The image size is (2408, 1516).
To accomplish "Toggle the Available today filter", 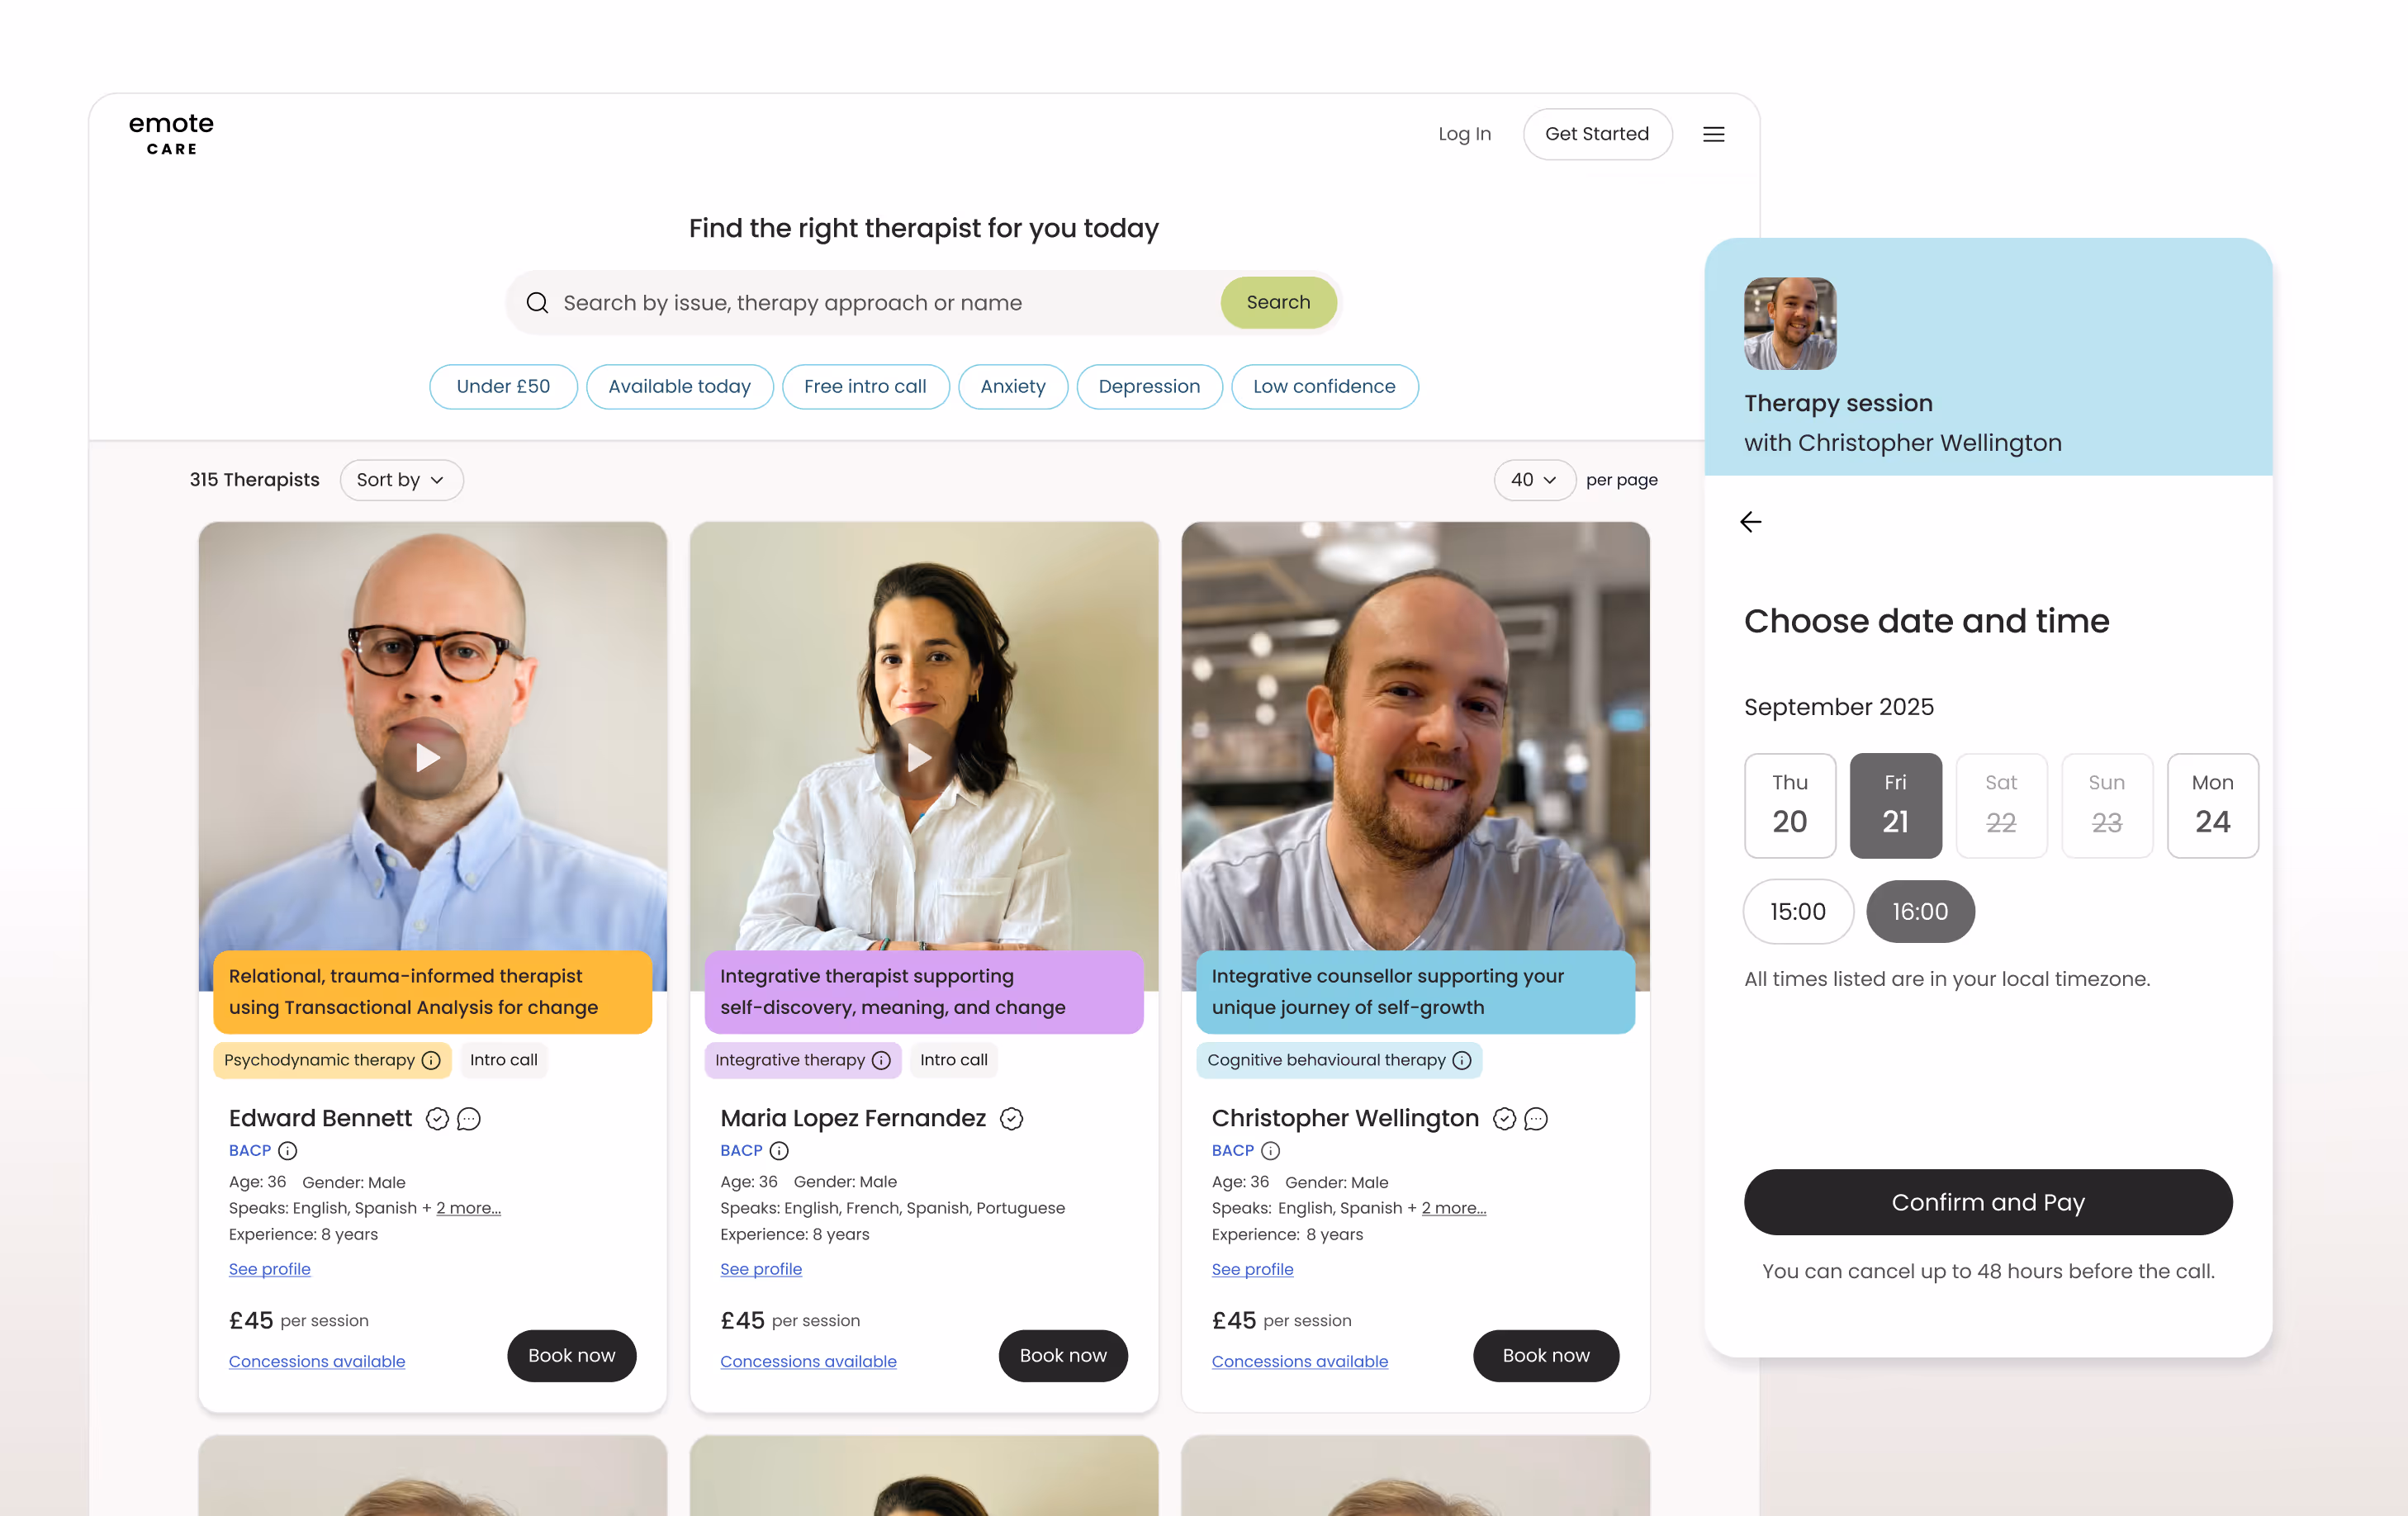I will click(x=679, y=387).
